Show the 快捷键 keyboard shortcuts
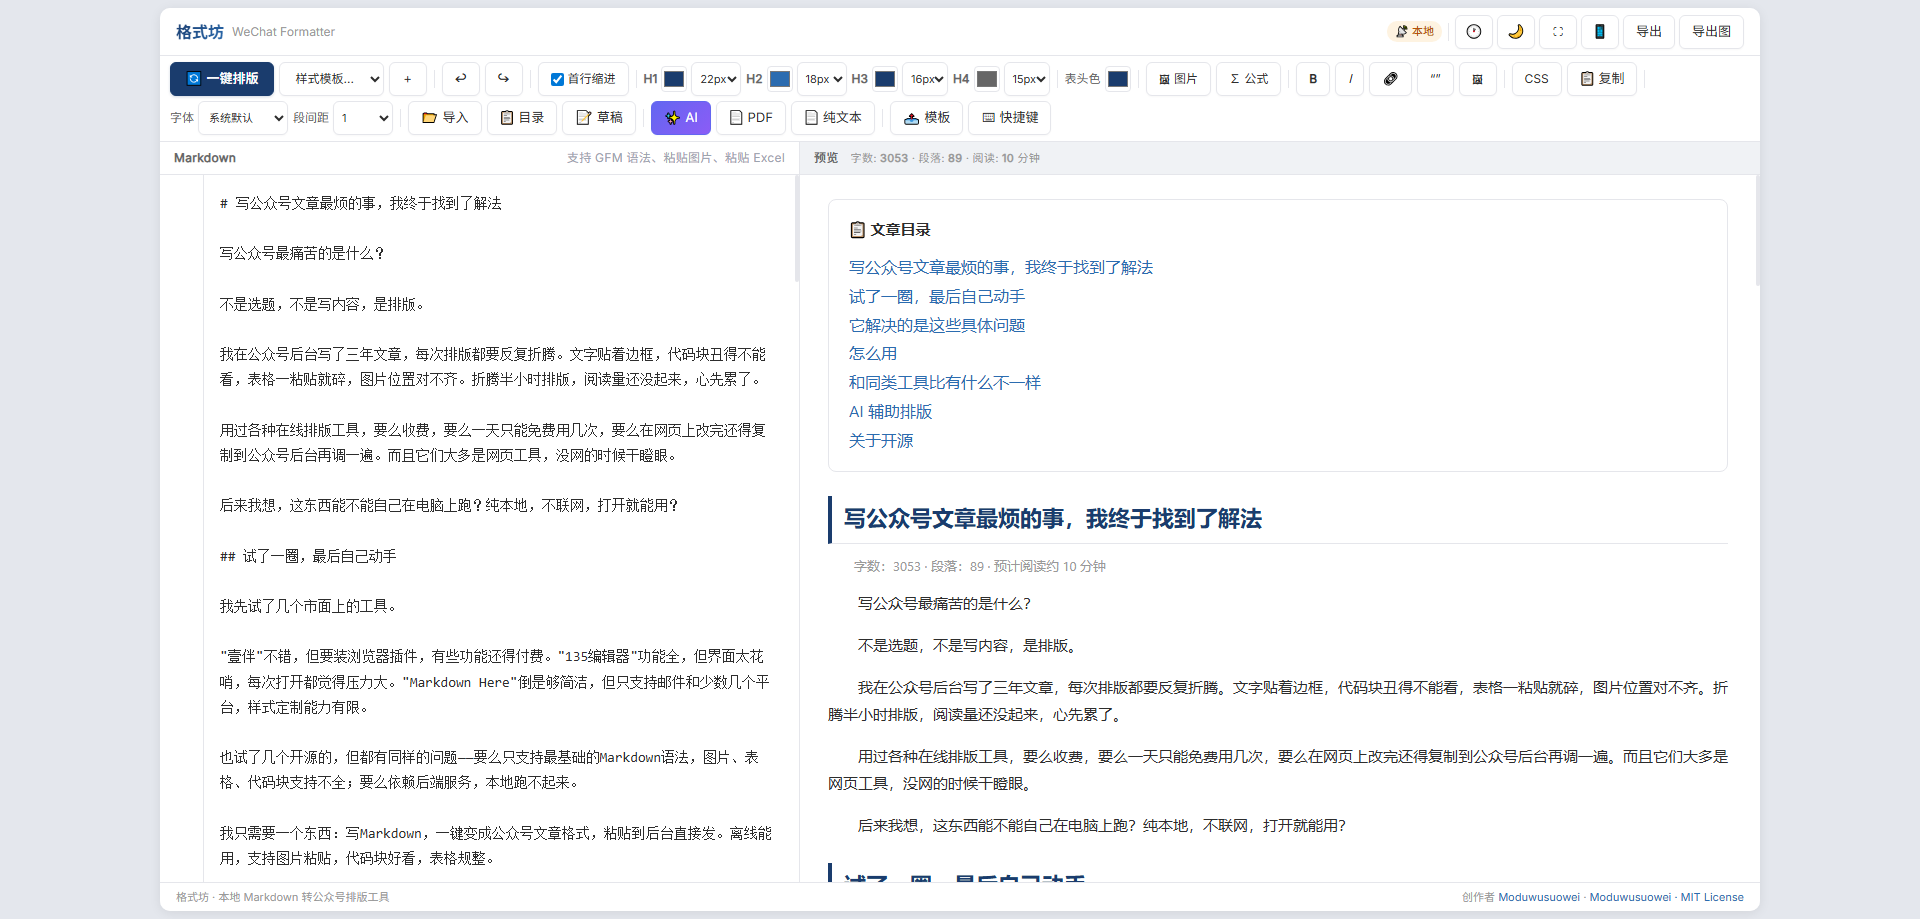1920x919 pixels. (1010, 118)
